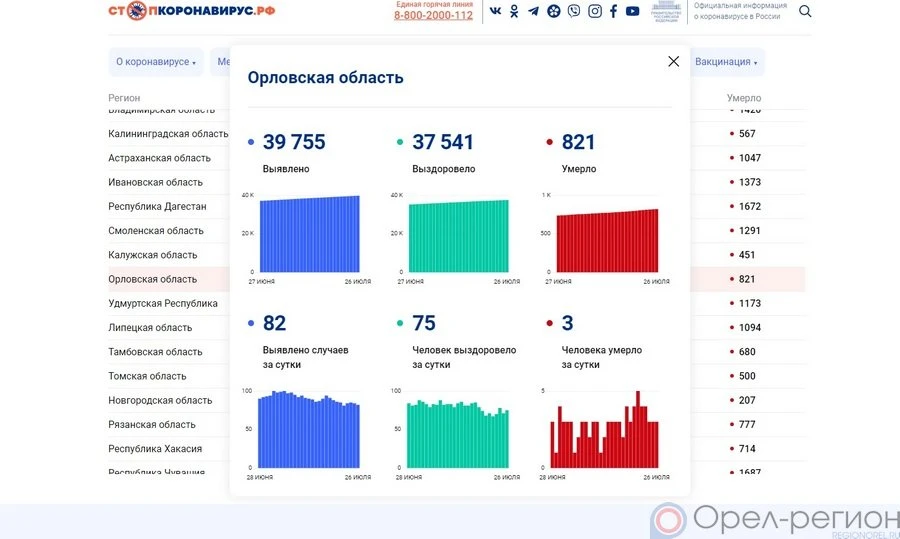Select Калининградская область in region list

tap(168, 134)
